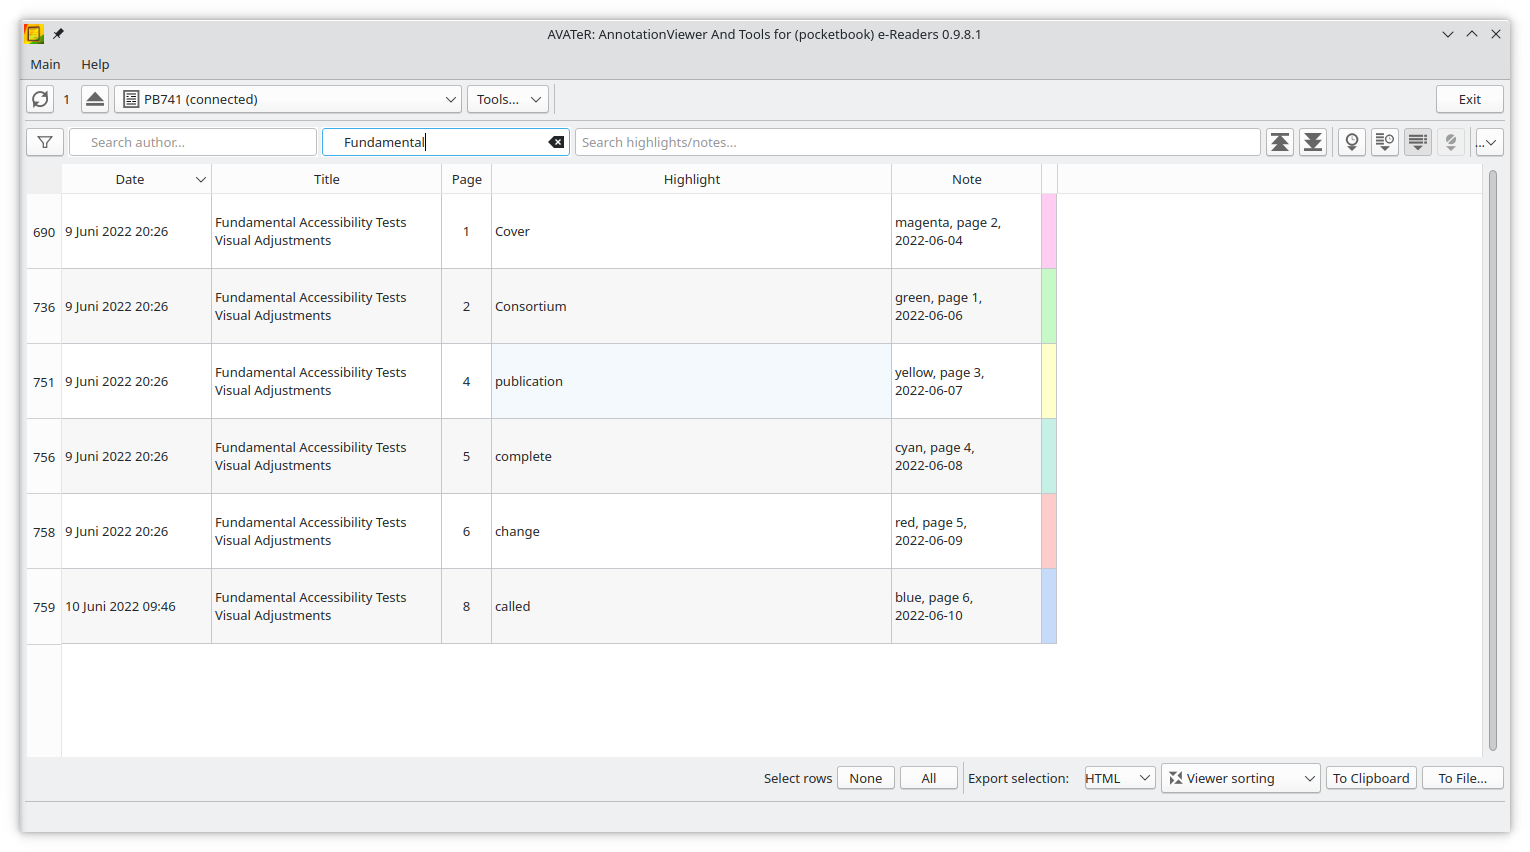Open the Help menu
The height and width of the screenshot is (852, 1530).
(x=95, y=64)
